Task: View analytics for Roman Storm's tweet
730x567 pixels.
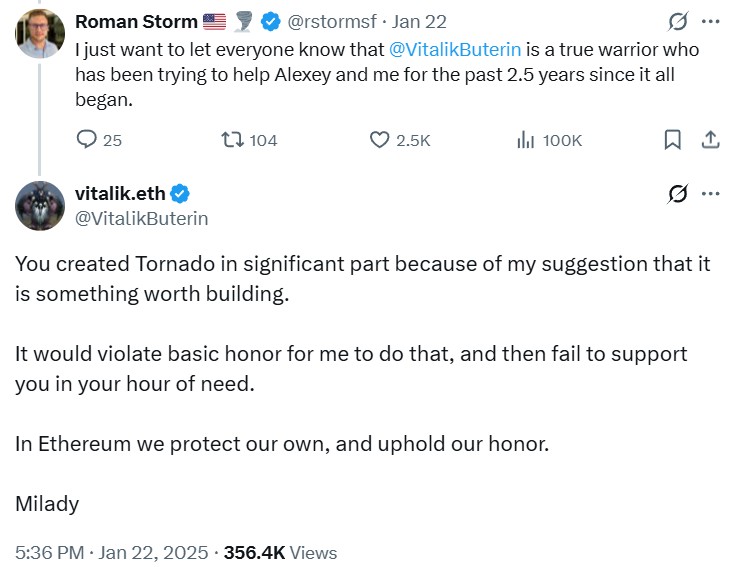Action: [527, 140]
